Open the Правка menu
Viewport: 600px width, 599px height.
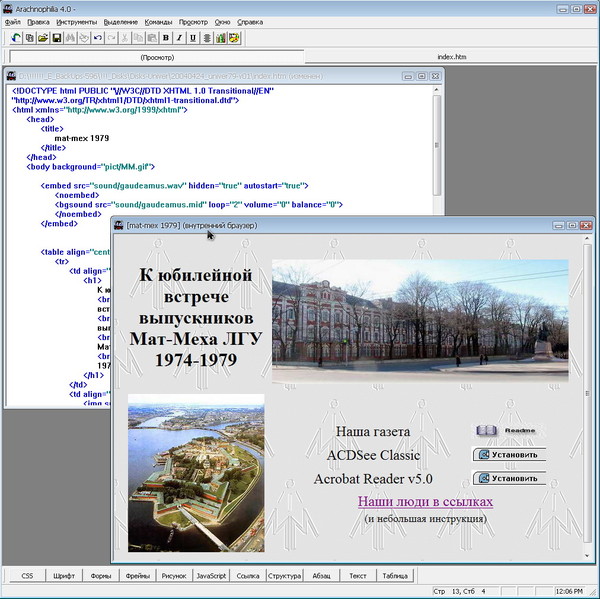click(x=38, y=22)
